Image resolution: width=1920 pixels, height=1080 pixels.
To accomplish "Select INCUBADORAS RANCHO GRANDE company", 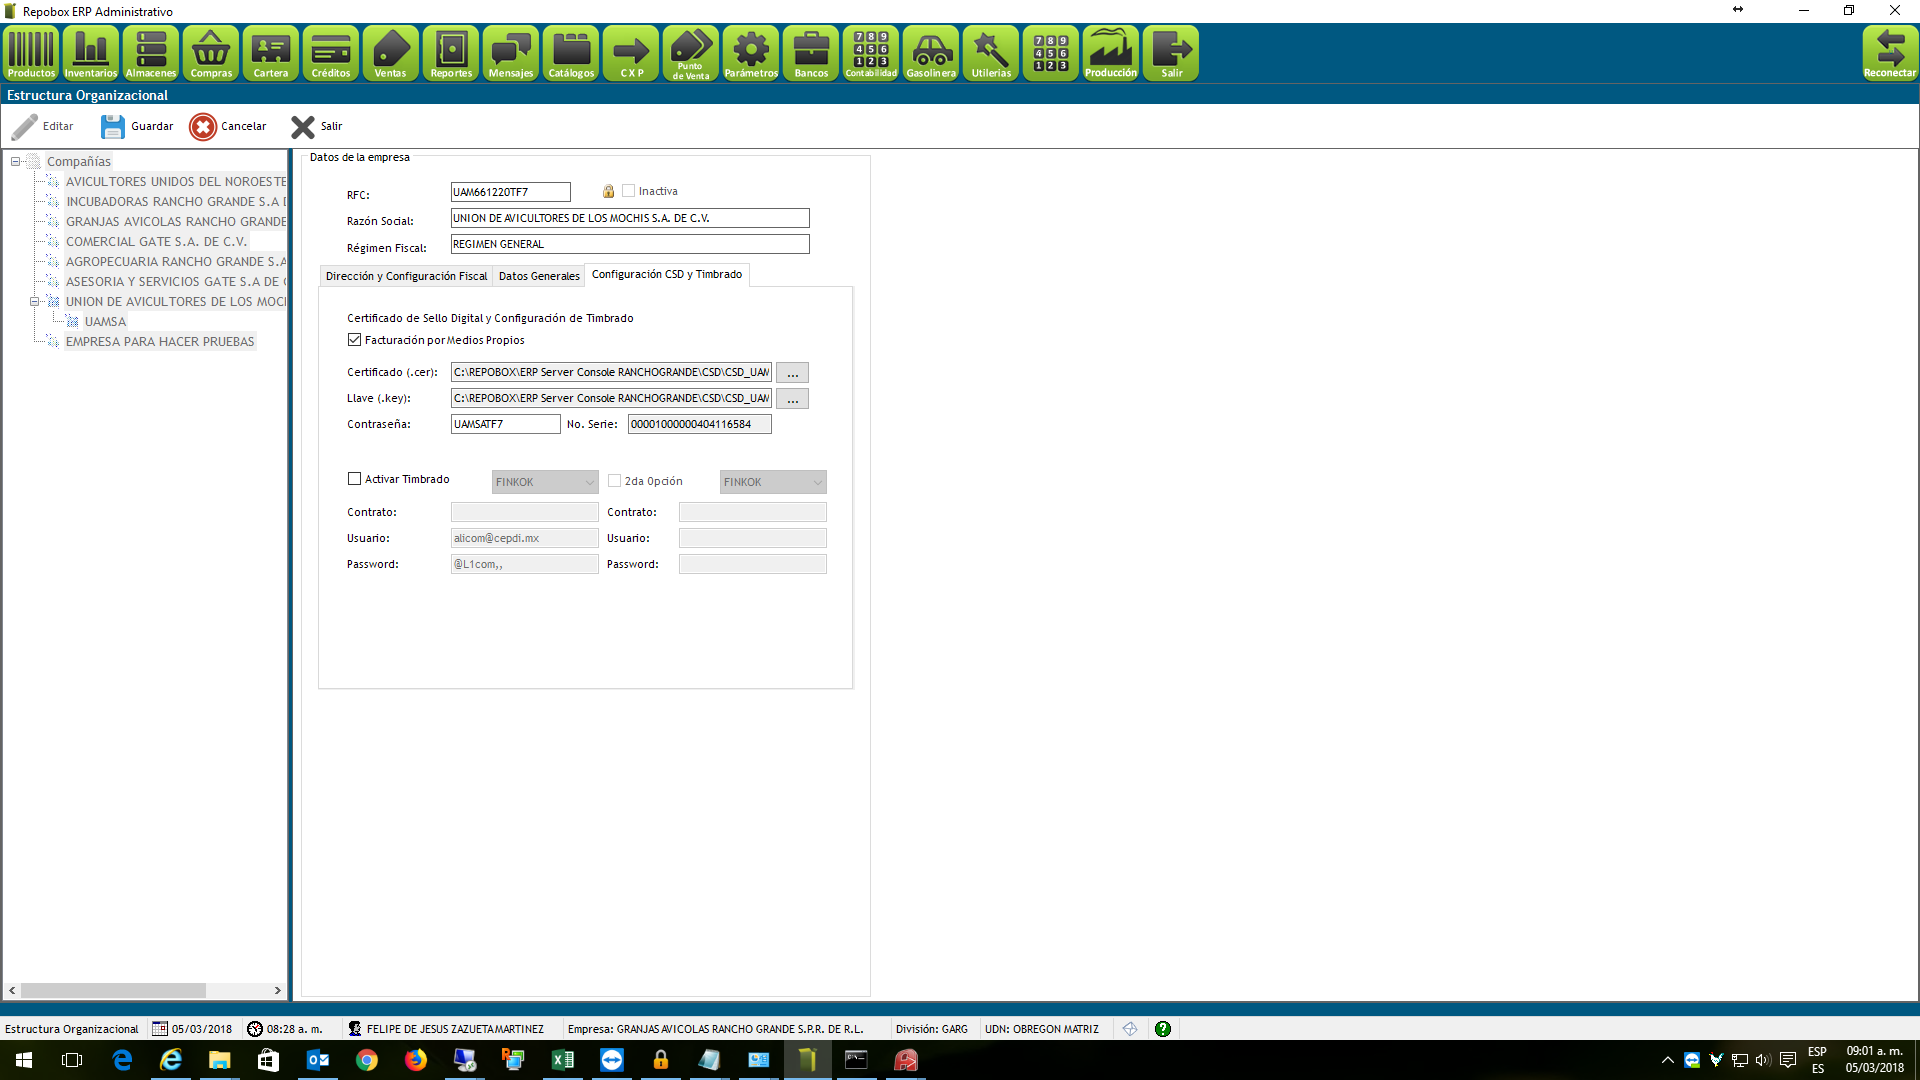I will (x=175, y=201).
